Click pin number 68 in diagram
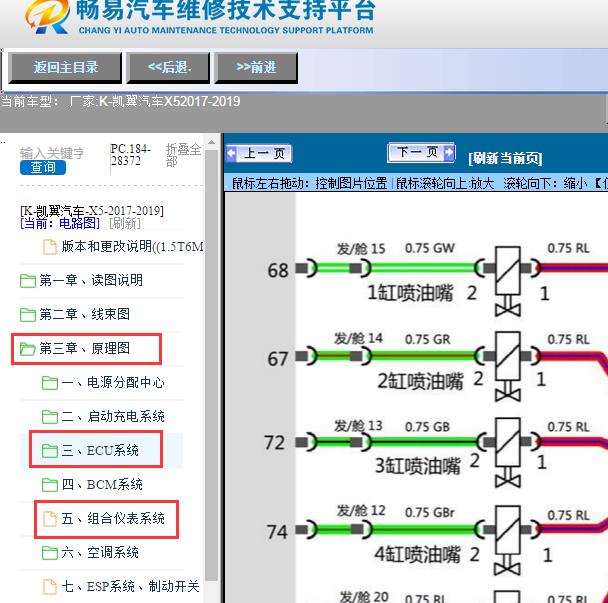Viewport: 608px width, 603px height. click(278, 270)
